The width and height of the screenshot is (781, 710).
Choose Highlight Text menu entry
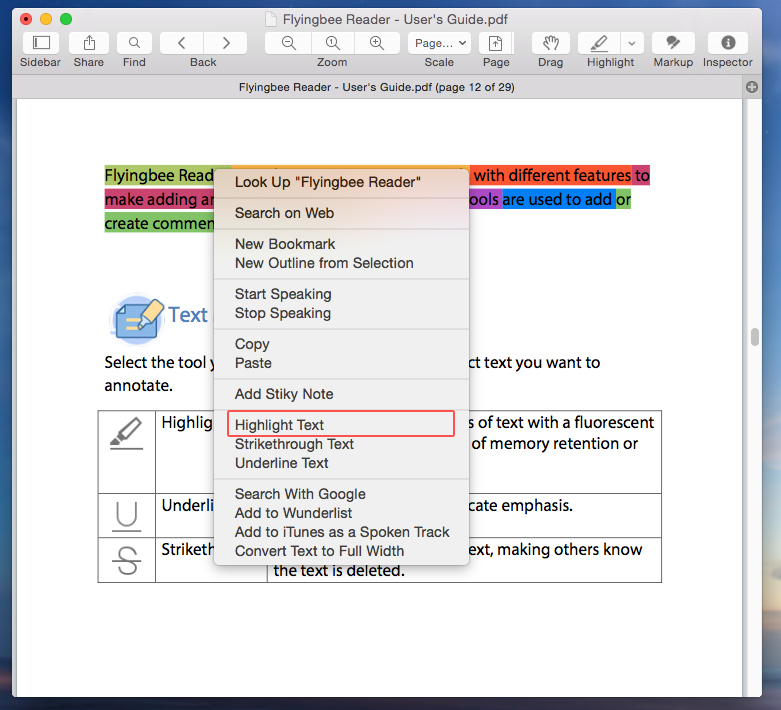pyautogui.click(x=341, y=425)
